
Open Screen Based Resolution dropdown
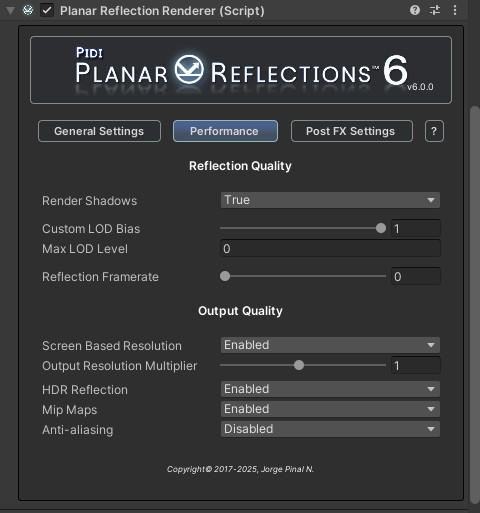click(330, 345)
